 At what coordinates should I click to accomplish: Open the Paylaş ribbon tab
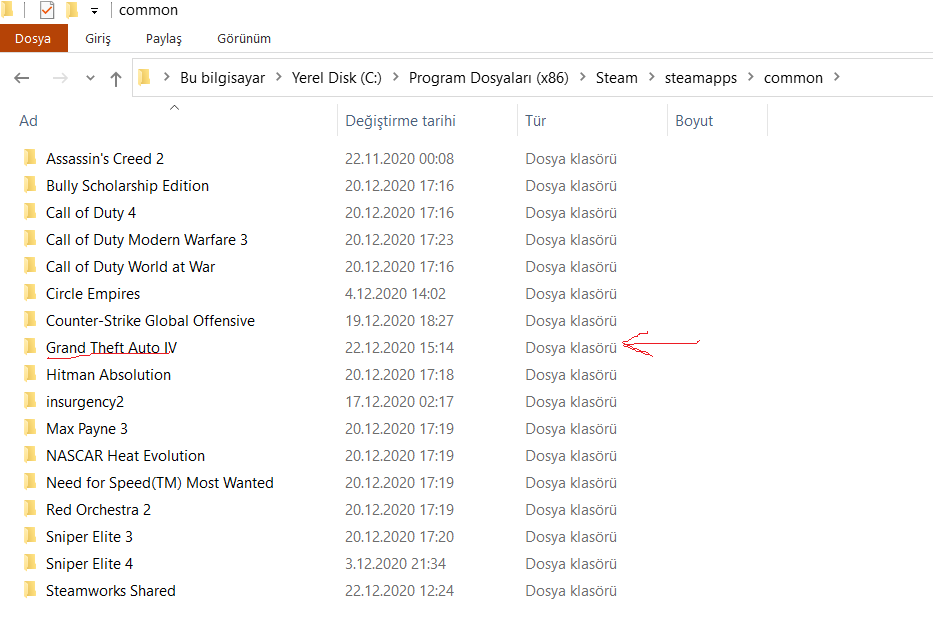point(164,39)
